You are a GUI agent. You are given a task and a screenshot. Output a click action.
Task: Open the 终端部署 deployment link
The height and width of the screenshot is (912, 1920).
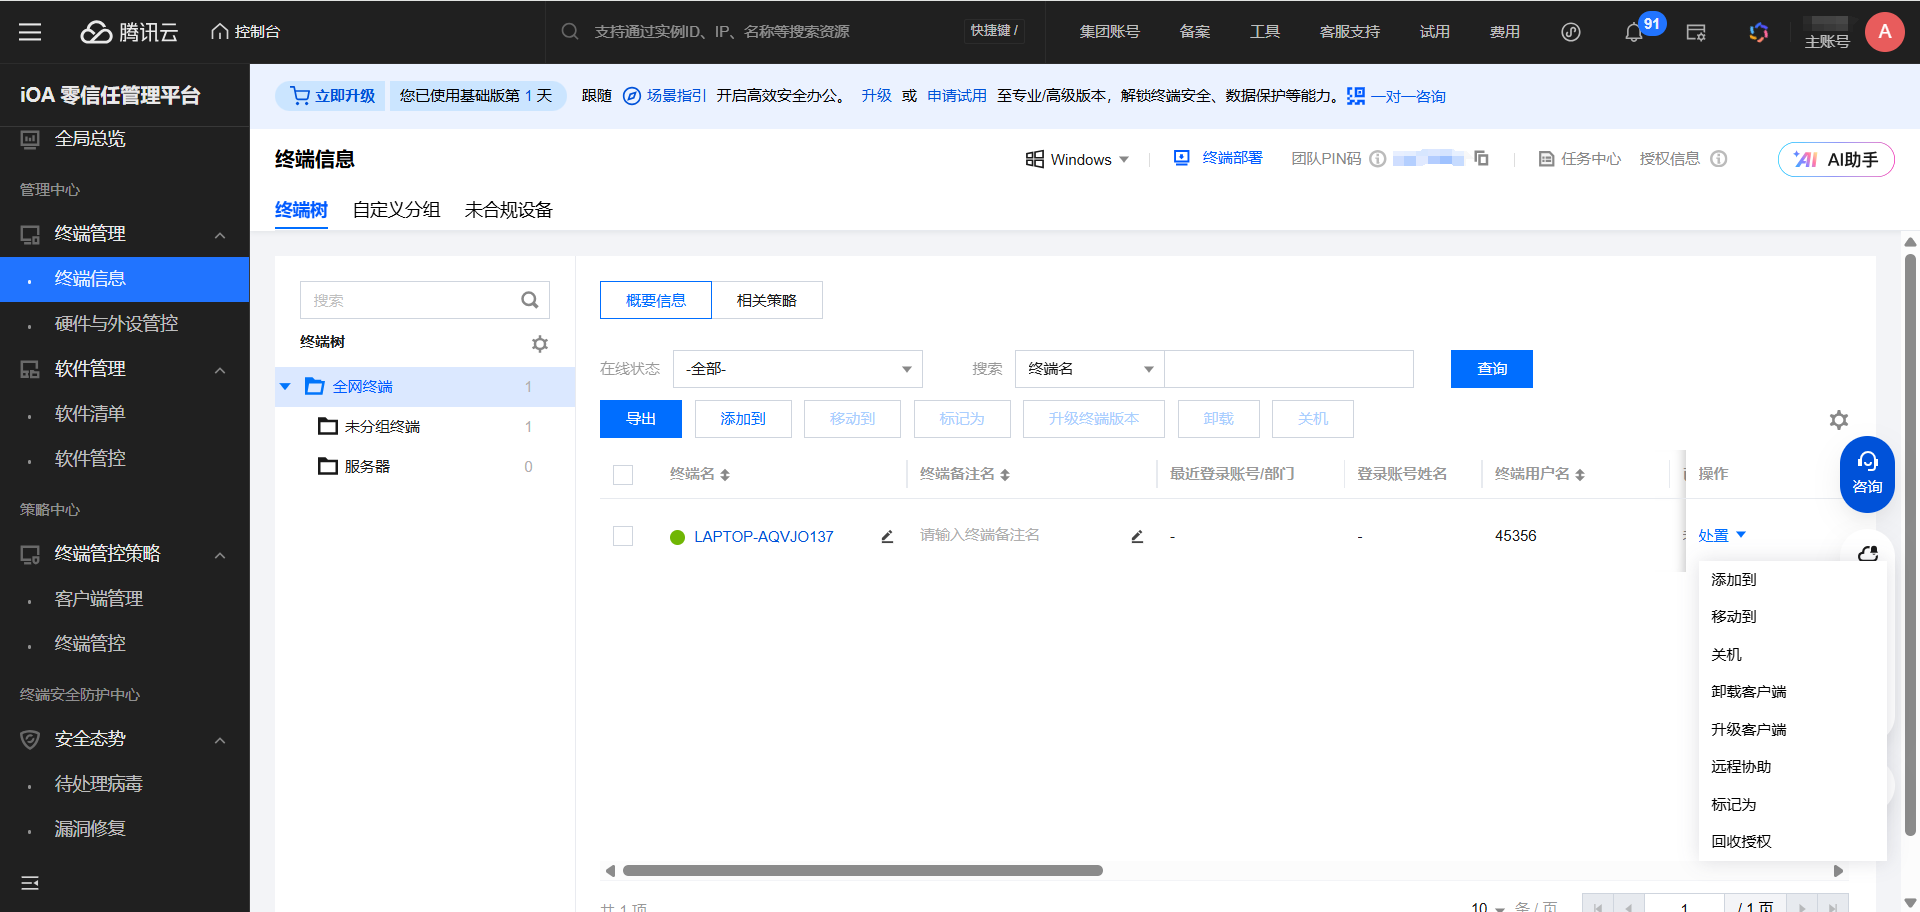(x=1218, y=158)
